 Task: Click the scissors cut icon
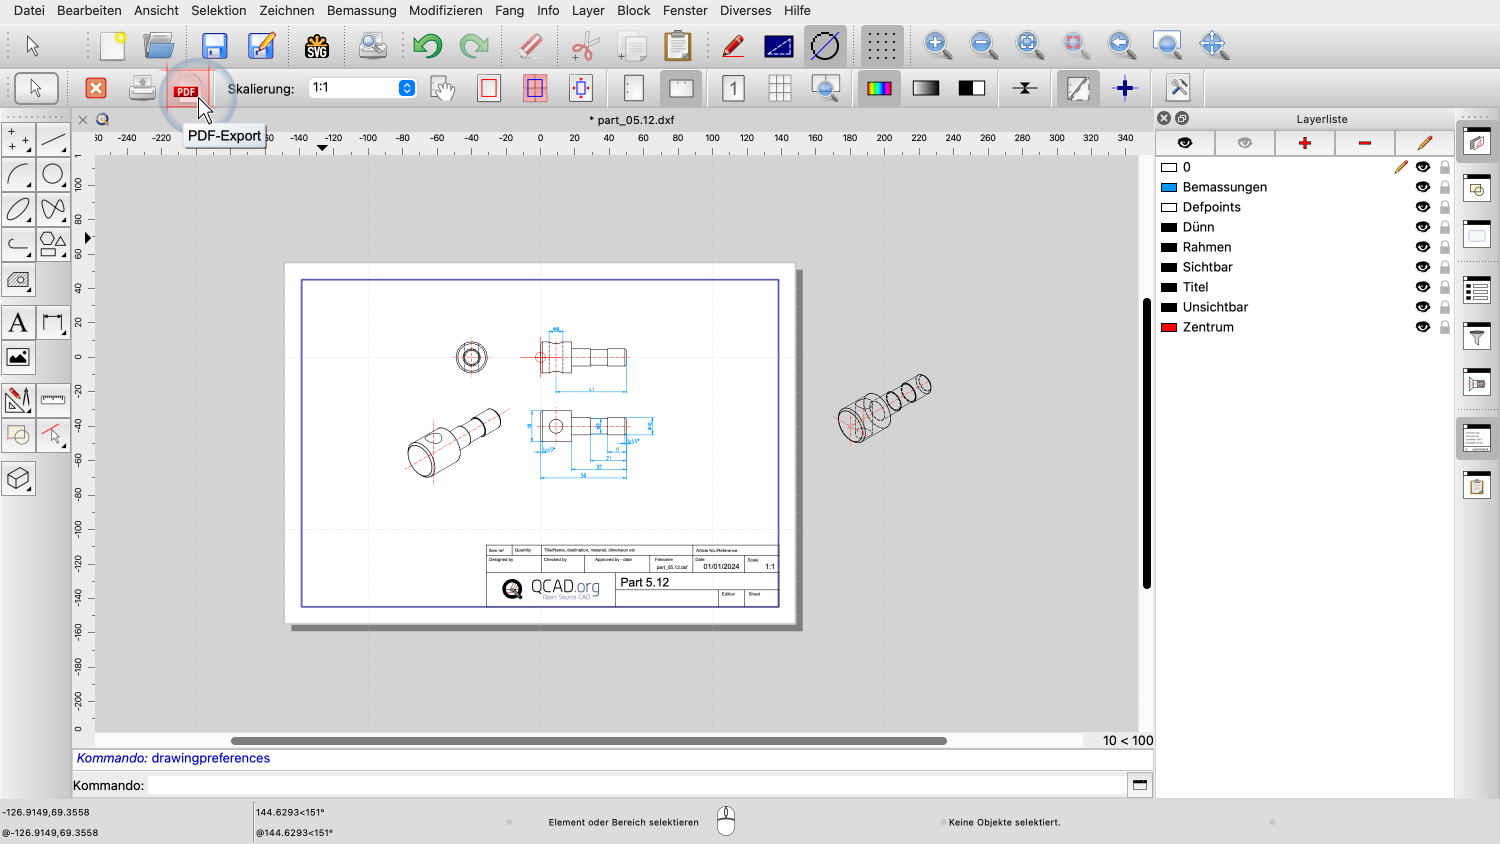tap(584, 46)
